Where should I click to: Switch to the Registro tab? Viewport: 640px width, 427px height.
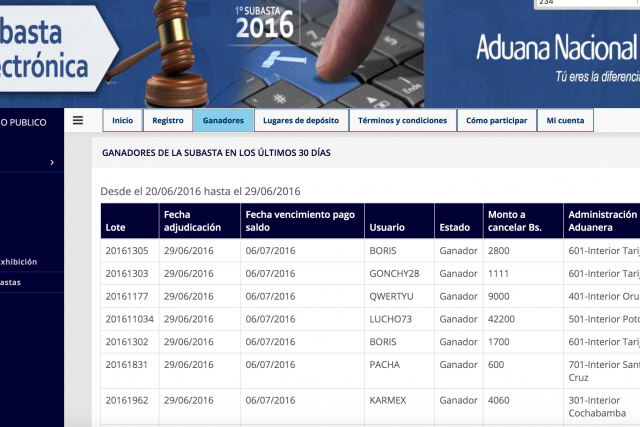[x=168, y=120]
